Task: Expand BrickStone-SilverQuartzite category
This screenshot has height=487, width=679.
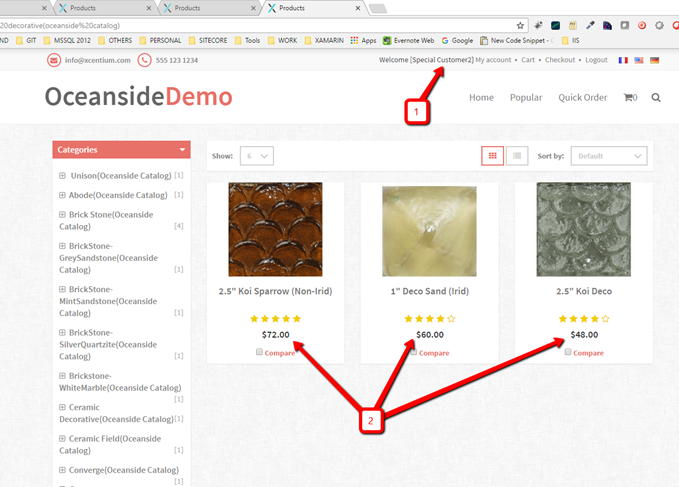Action: click(62, 332)
